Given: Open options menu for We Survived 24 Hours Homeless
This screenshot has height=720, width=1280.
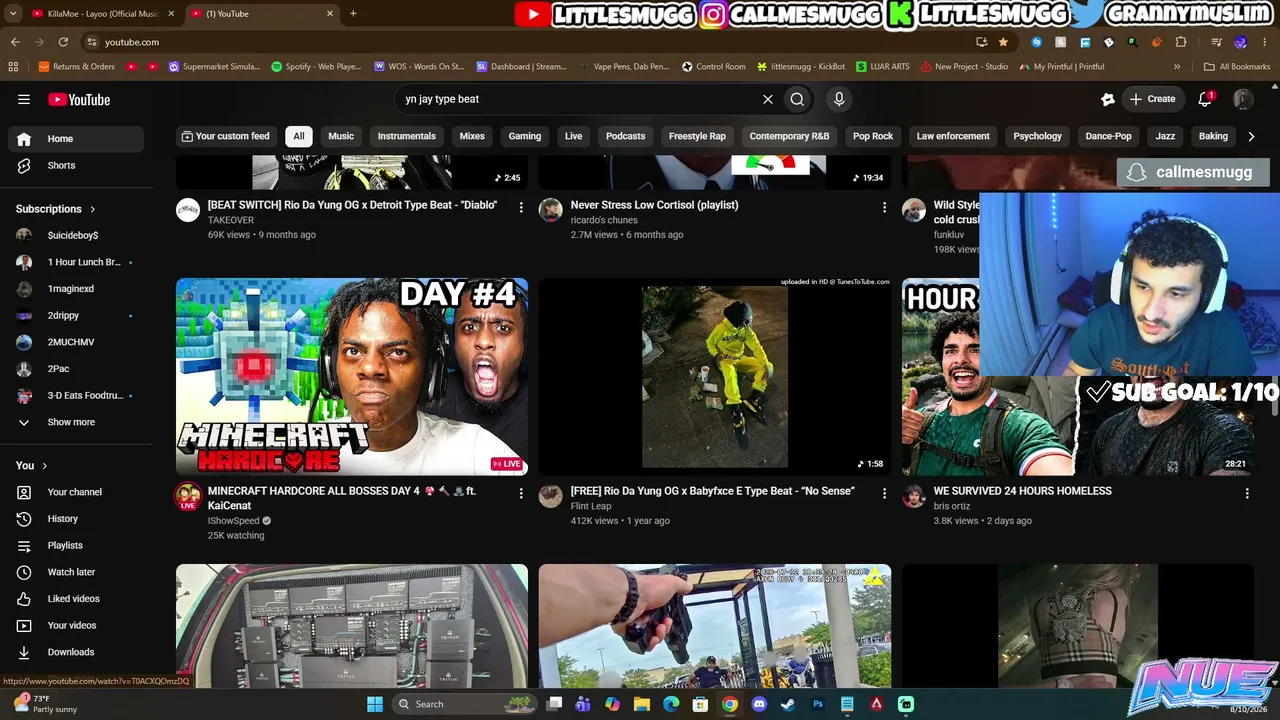Looking at the screenshot, I should (x=1247, y=493).
